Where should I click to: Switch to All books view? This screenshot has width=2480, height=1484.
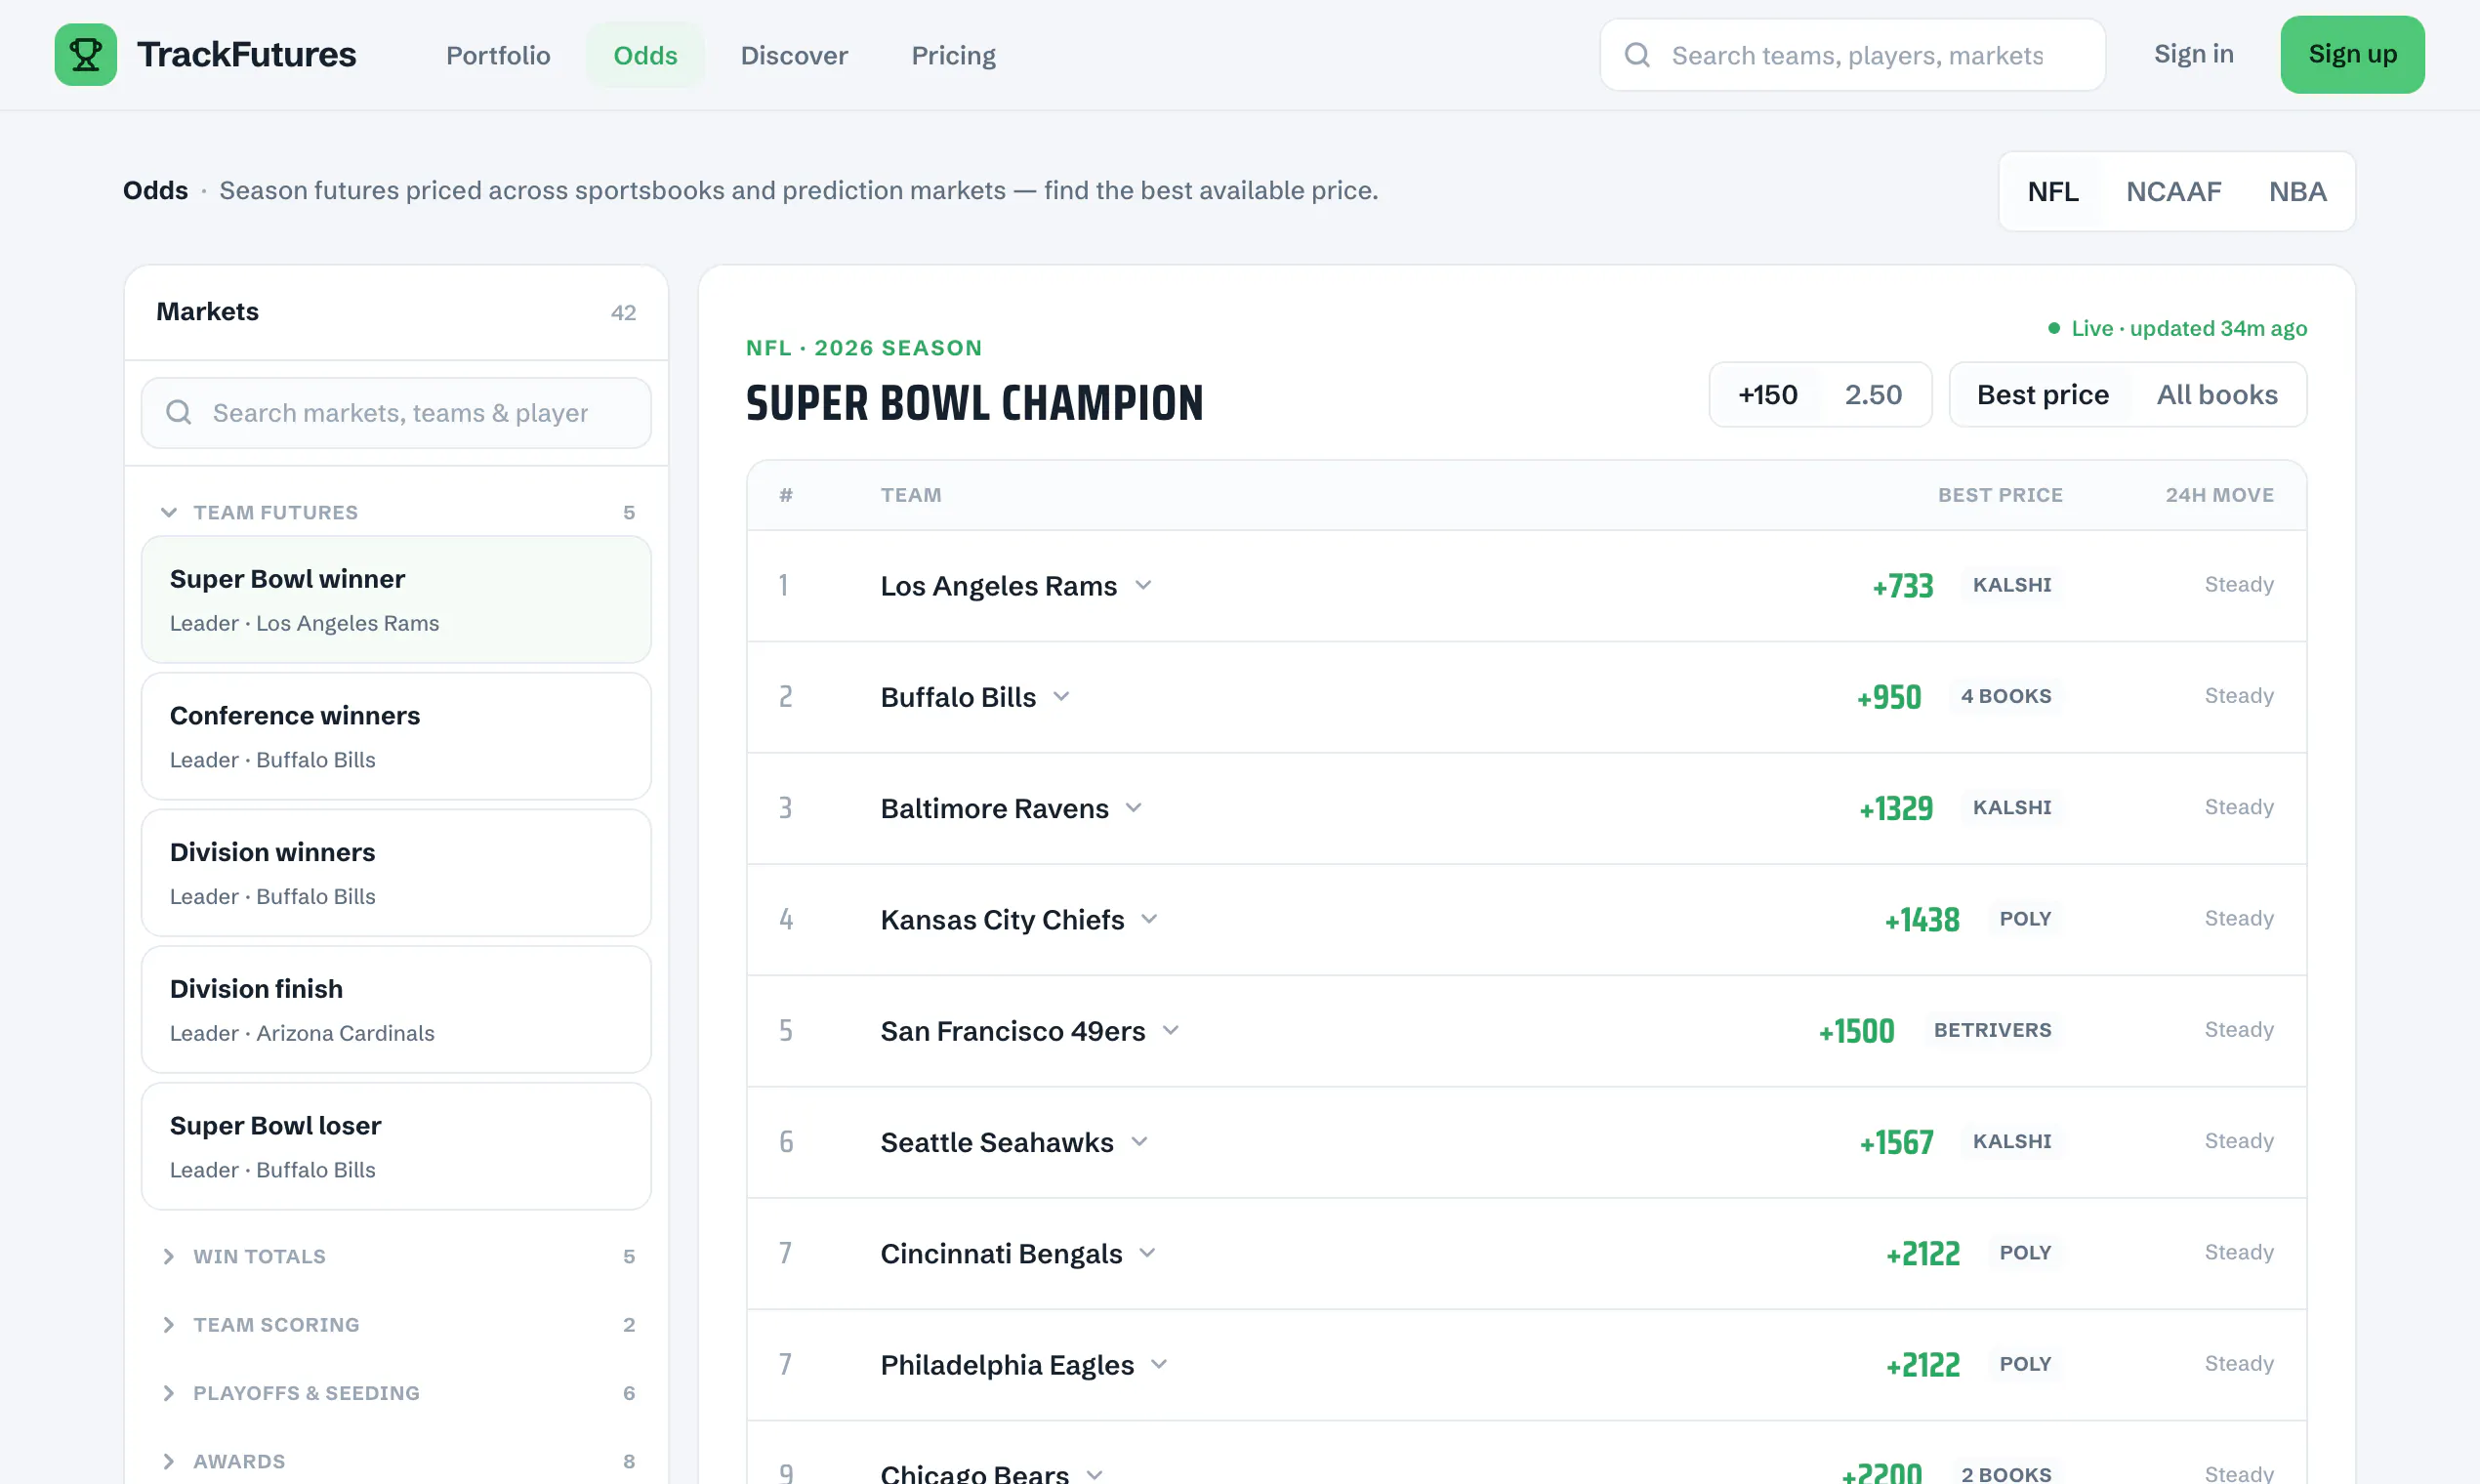(2217, 395)
